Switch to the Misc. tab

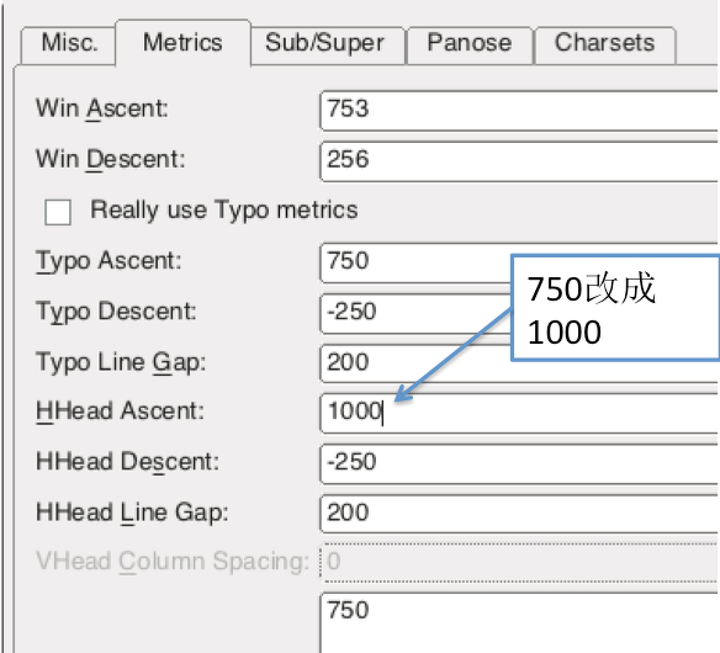pyautogui.click(x=68, y=43)
